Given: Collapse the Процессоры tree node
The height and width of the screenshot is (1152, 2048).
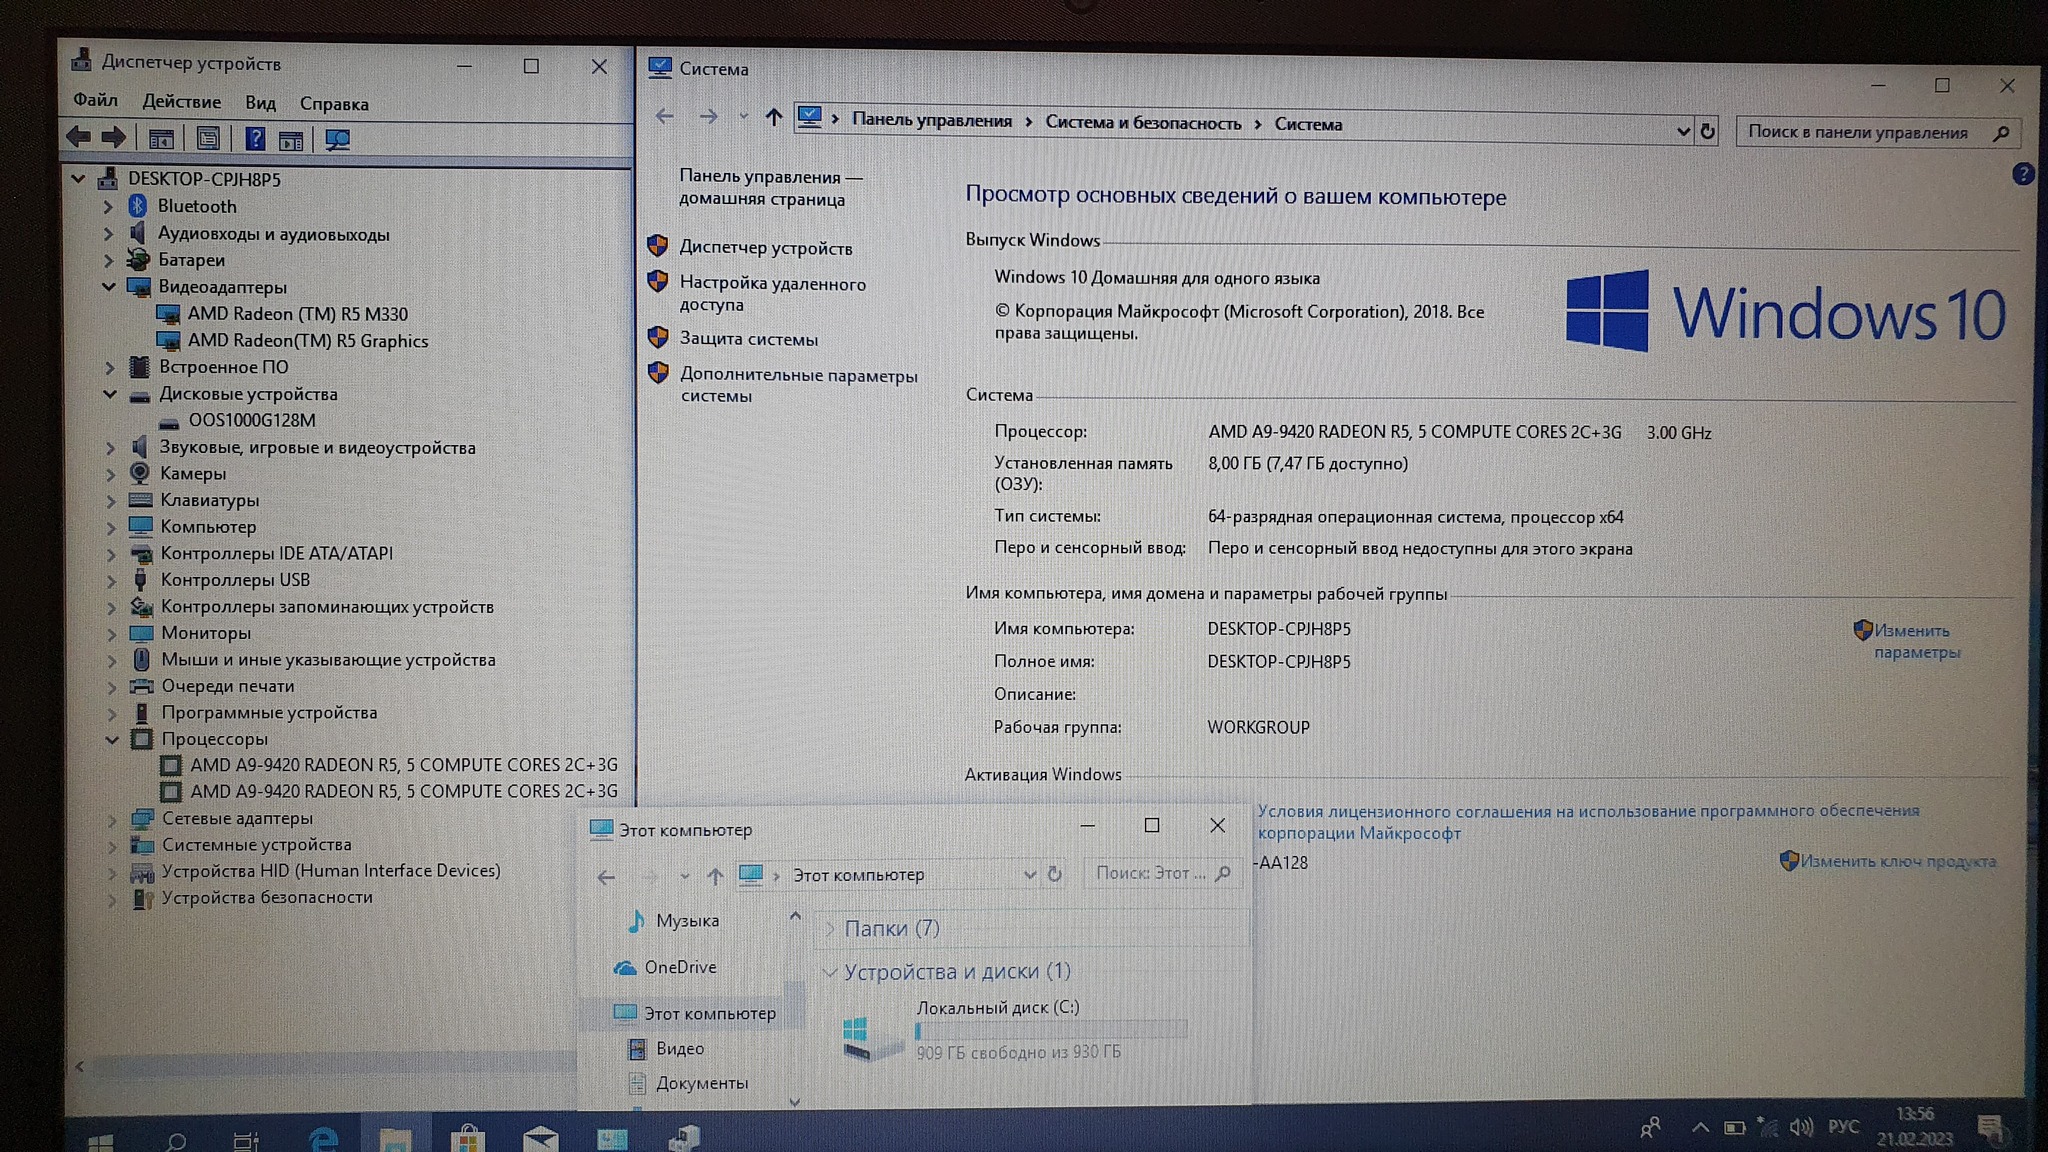Looking at the screenshot, I should click(x=112, y=740).
